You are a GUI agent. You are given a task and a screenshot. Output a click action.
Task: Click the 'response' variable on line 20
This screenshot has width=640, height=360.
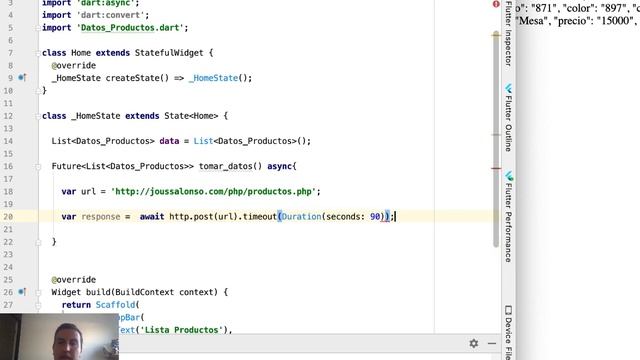coord(101,217)
